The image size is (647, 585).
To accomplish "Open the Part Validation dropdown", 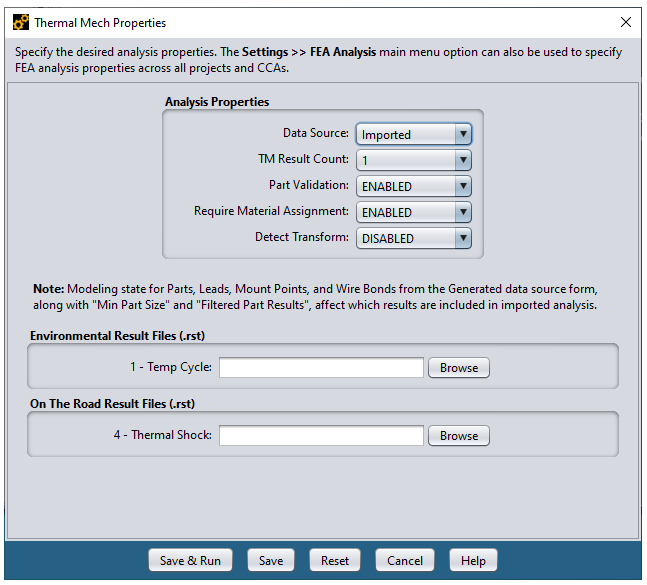I will (414, 186).
